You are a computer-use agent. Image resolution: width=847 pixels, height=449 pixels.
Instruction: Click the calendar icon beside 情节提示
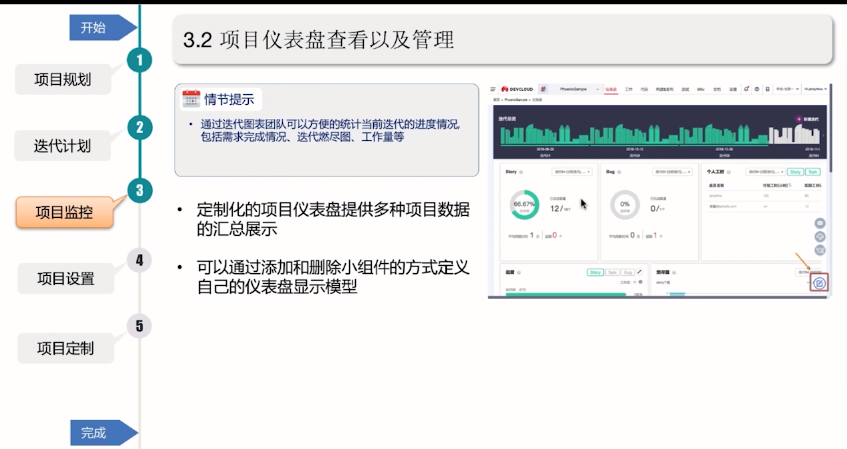coord(191,99)
